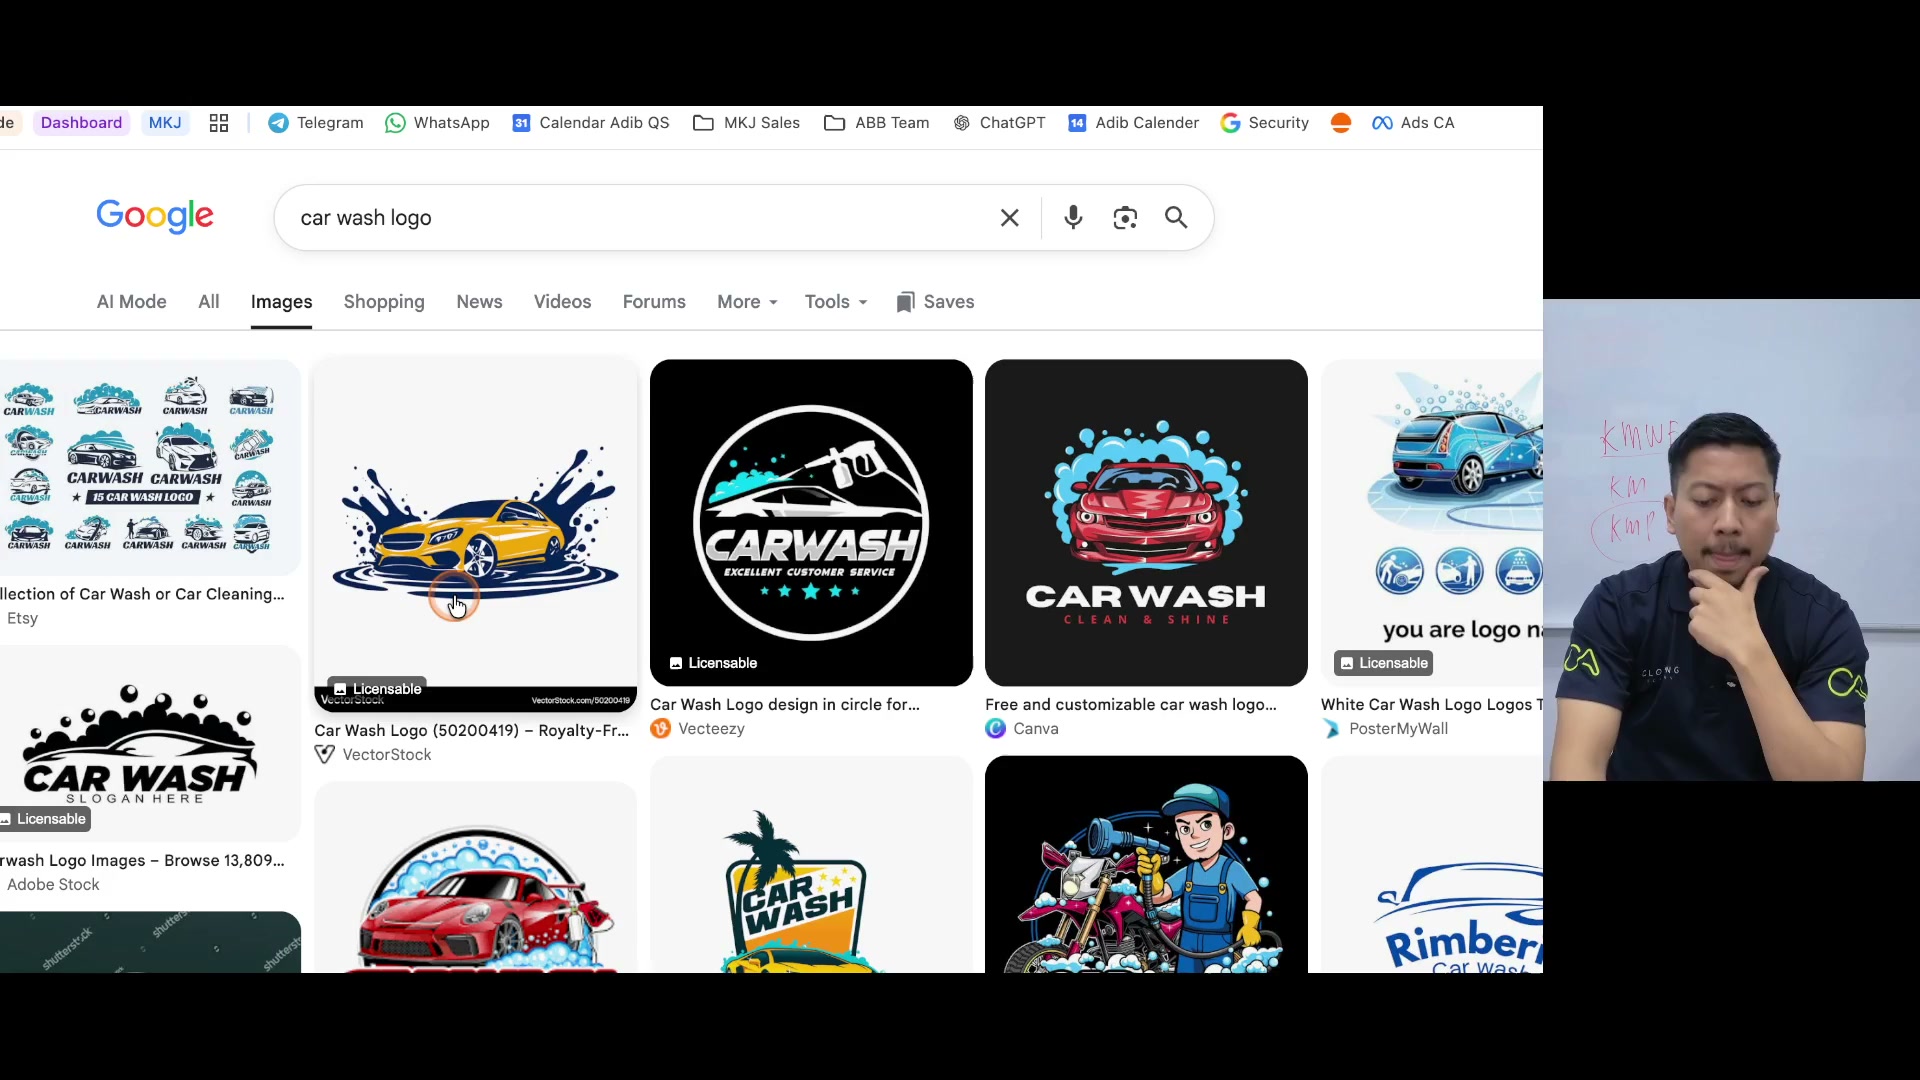Open the Vecteezy source link
Viewport: 1920px width, 1080px height.
698,729
